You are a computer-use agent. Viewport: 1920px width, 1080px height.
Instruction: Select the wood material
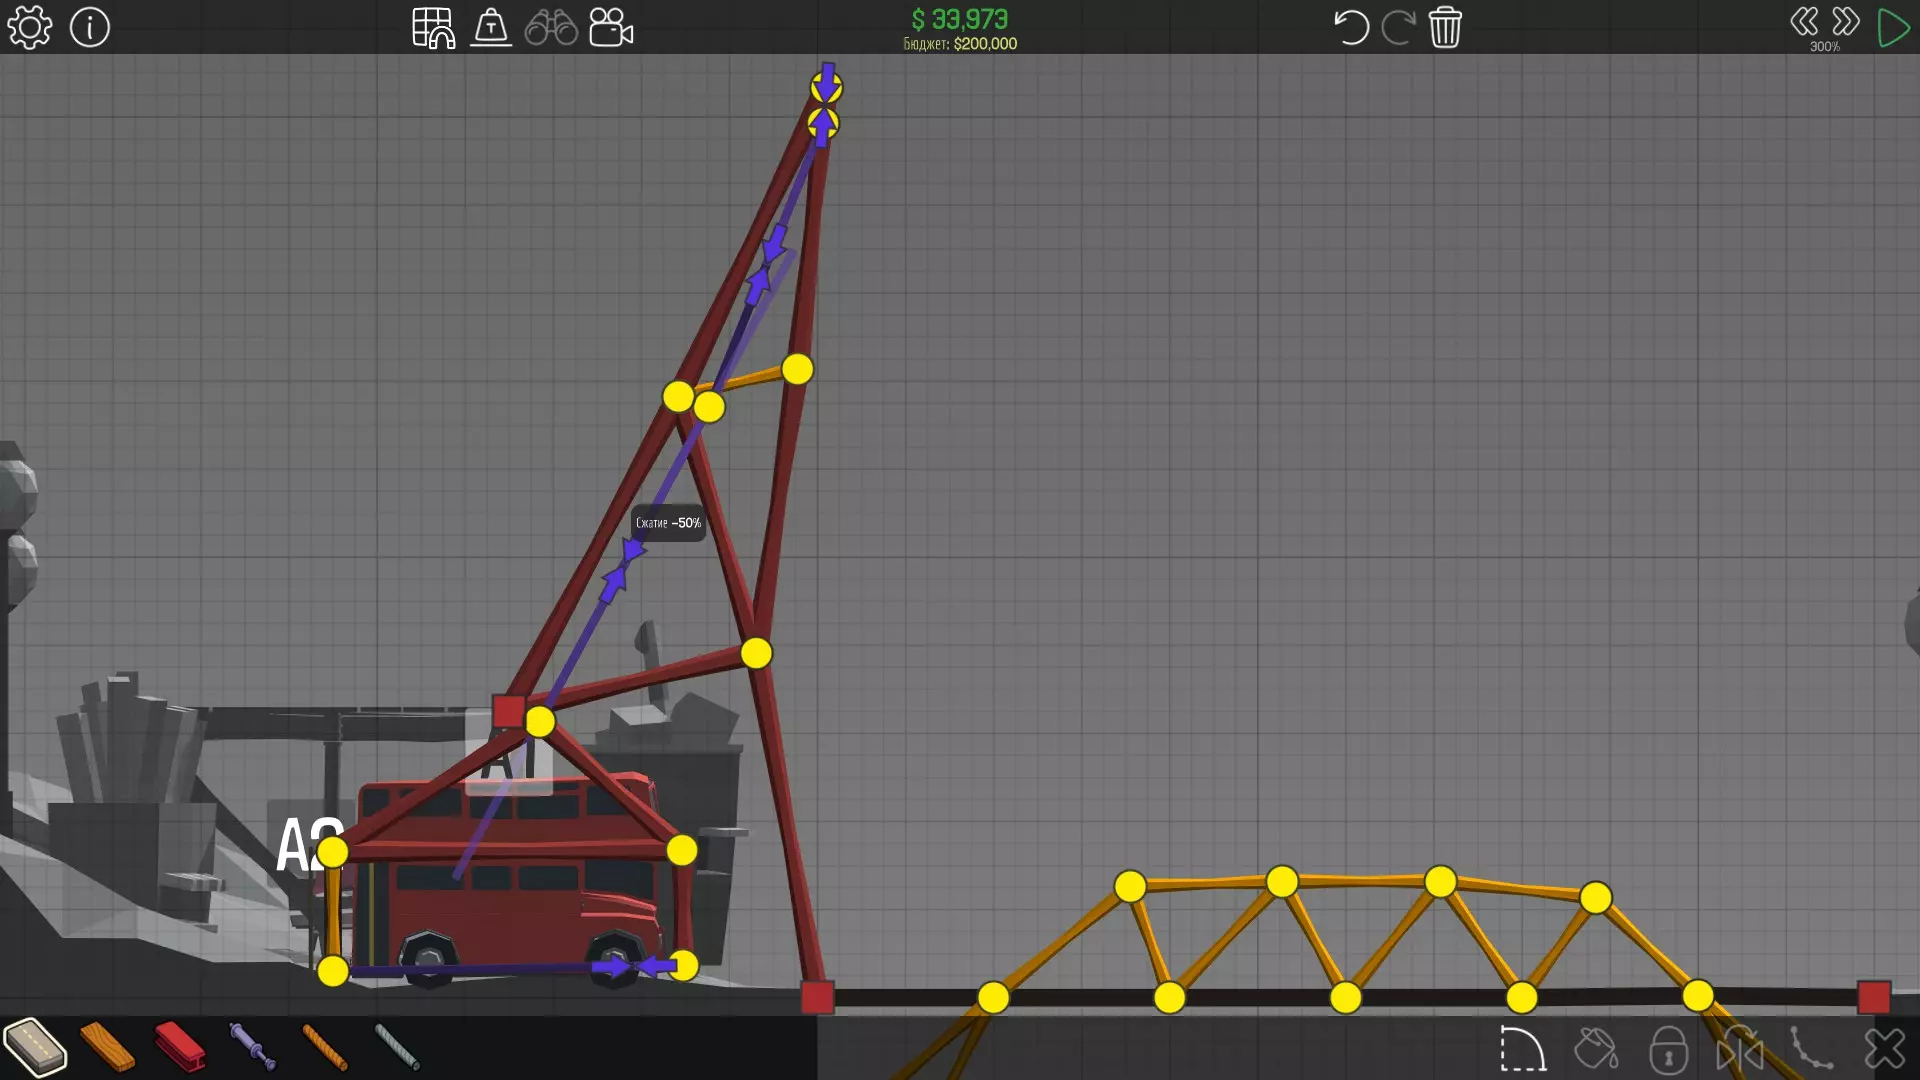pos(107,1047)
